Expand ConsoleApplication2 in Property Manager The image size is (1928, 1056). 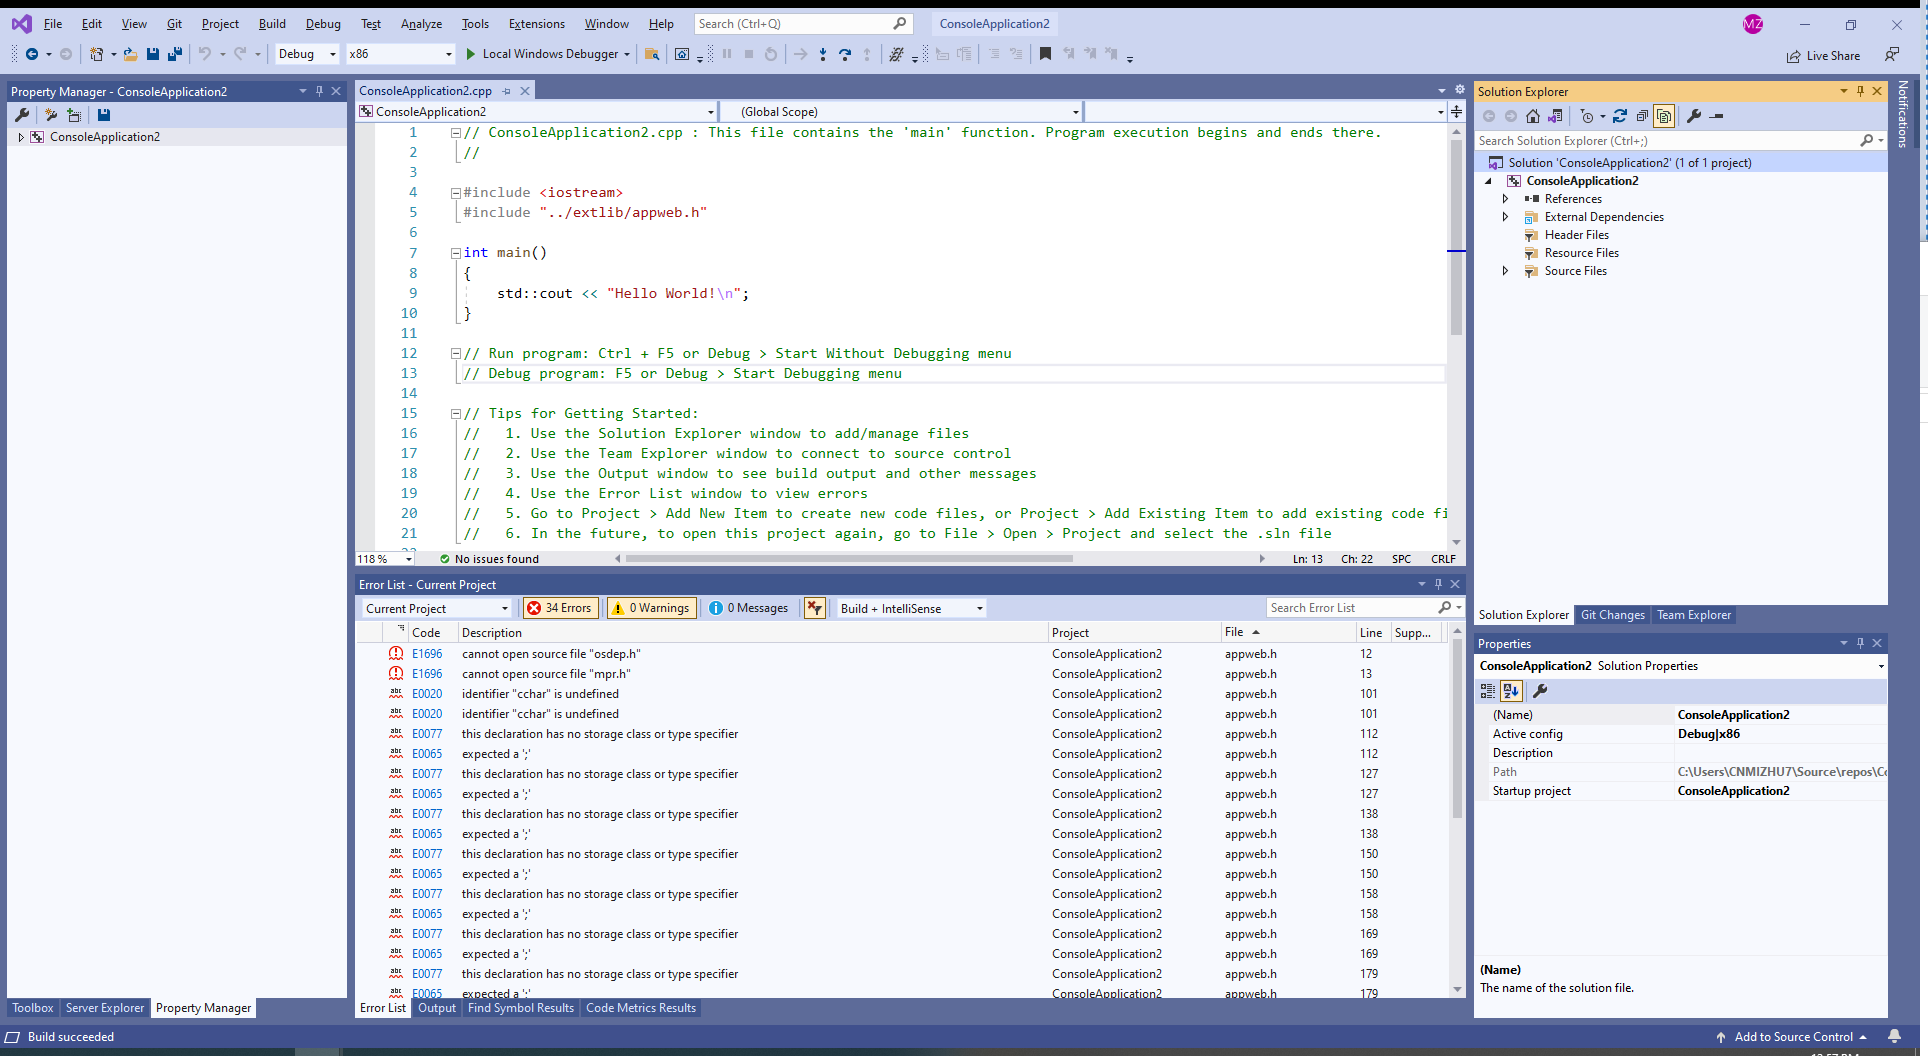pos(21,137)
